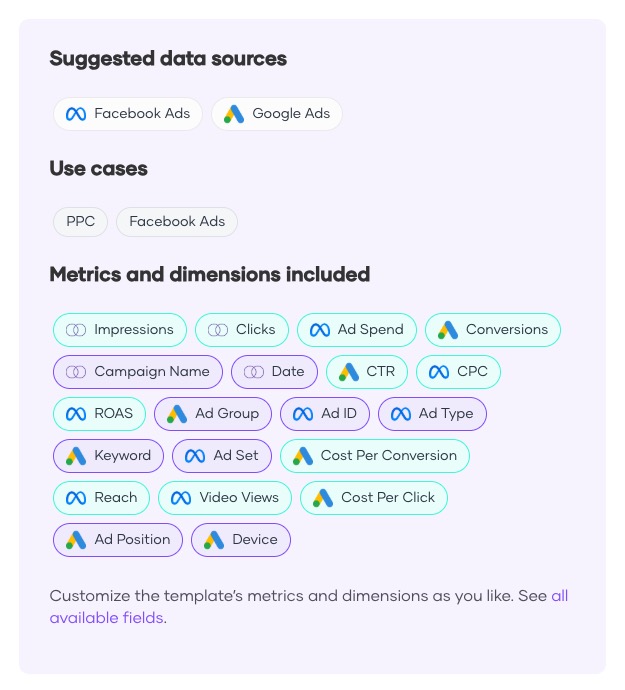Screen dimensions: 625x690
Task: Click the blended-source icon on Impressions chip
Action: [76, 330]
